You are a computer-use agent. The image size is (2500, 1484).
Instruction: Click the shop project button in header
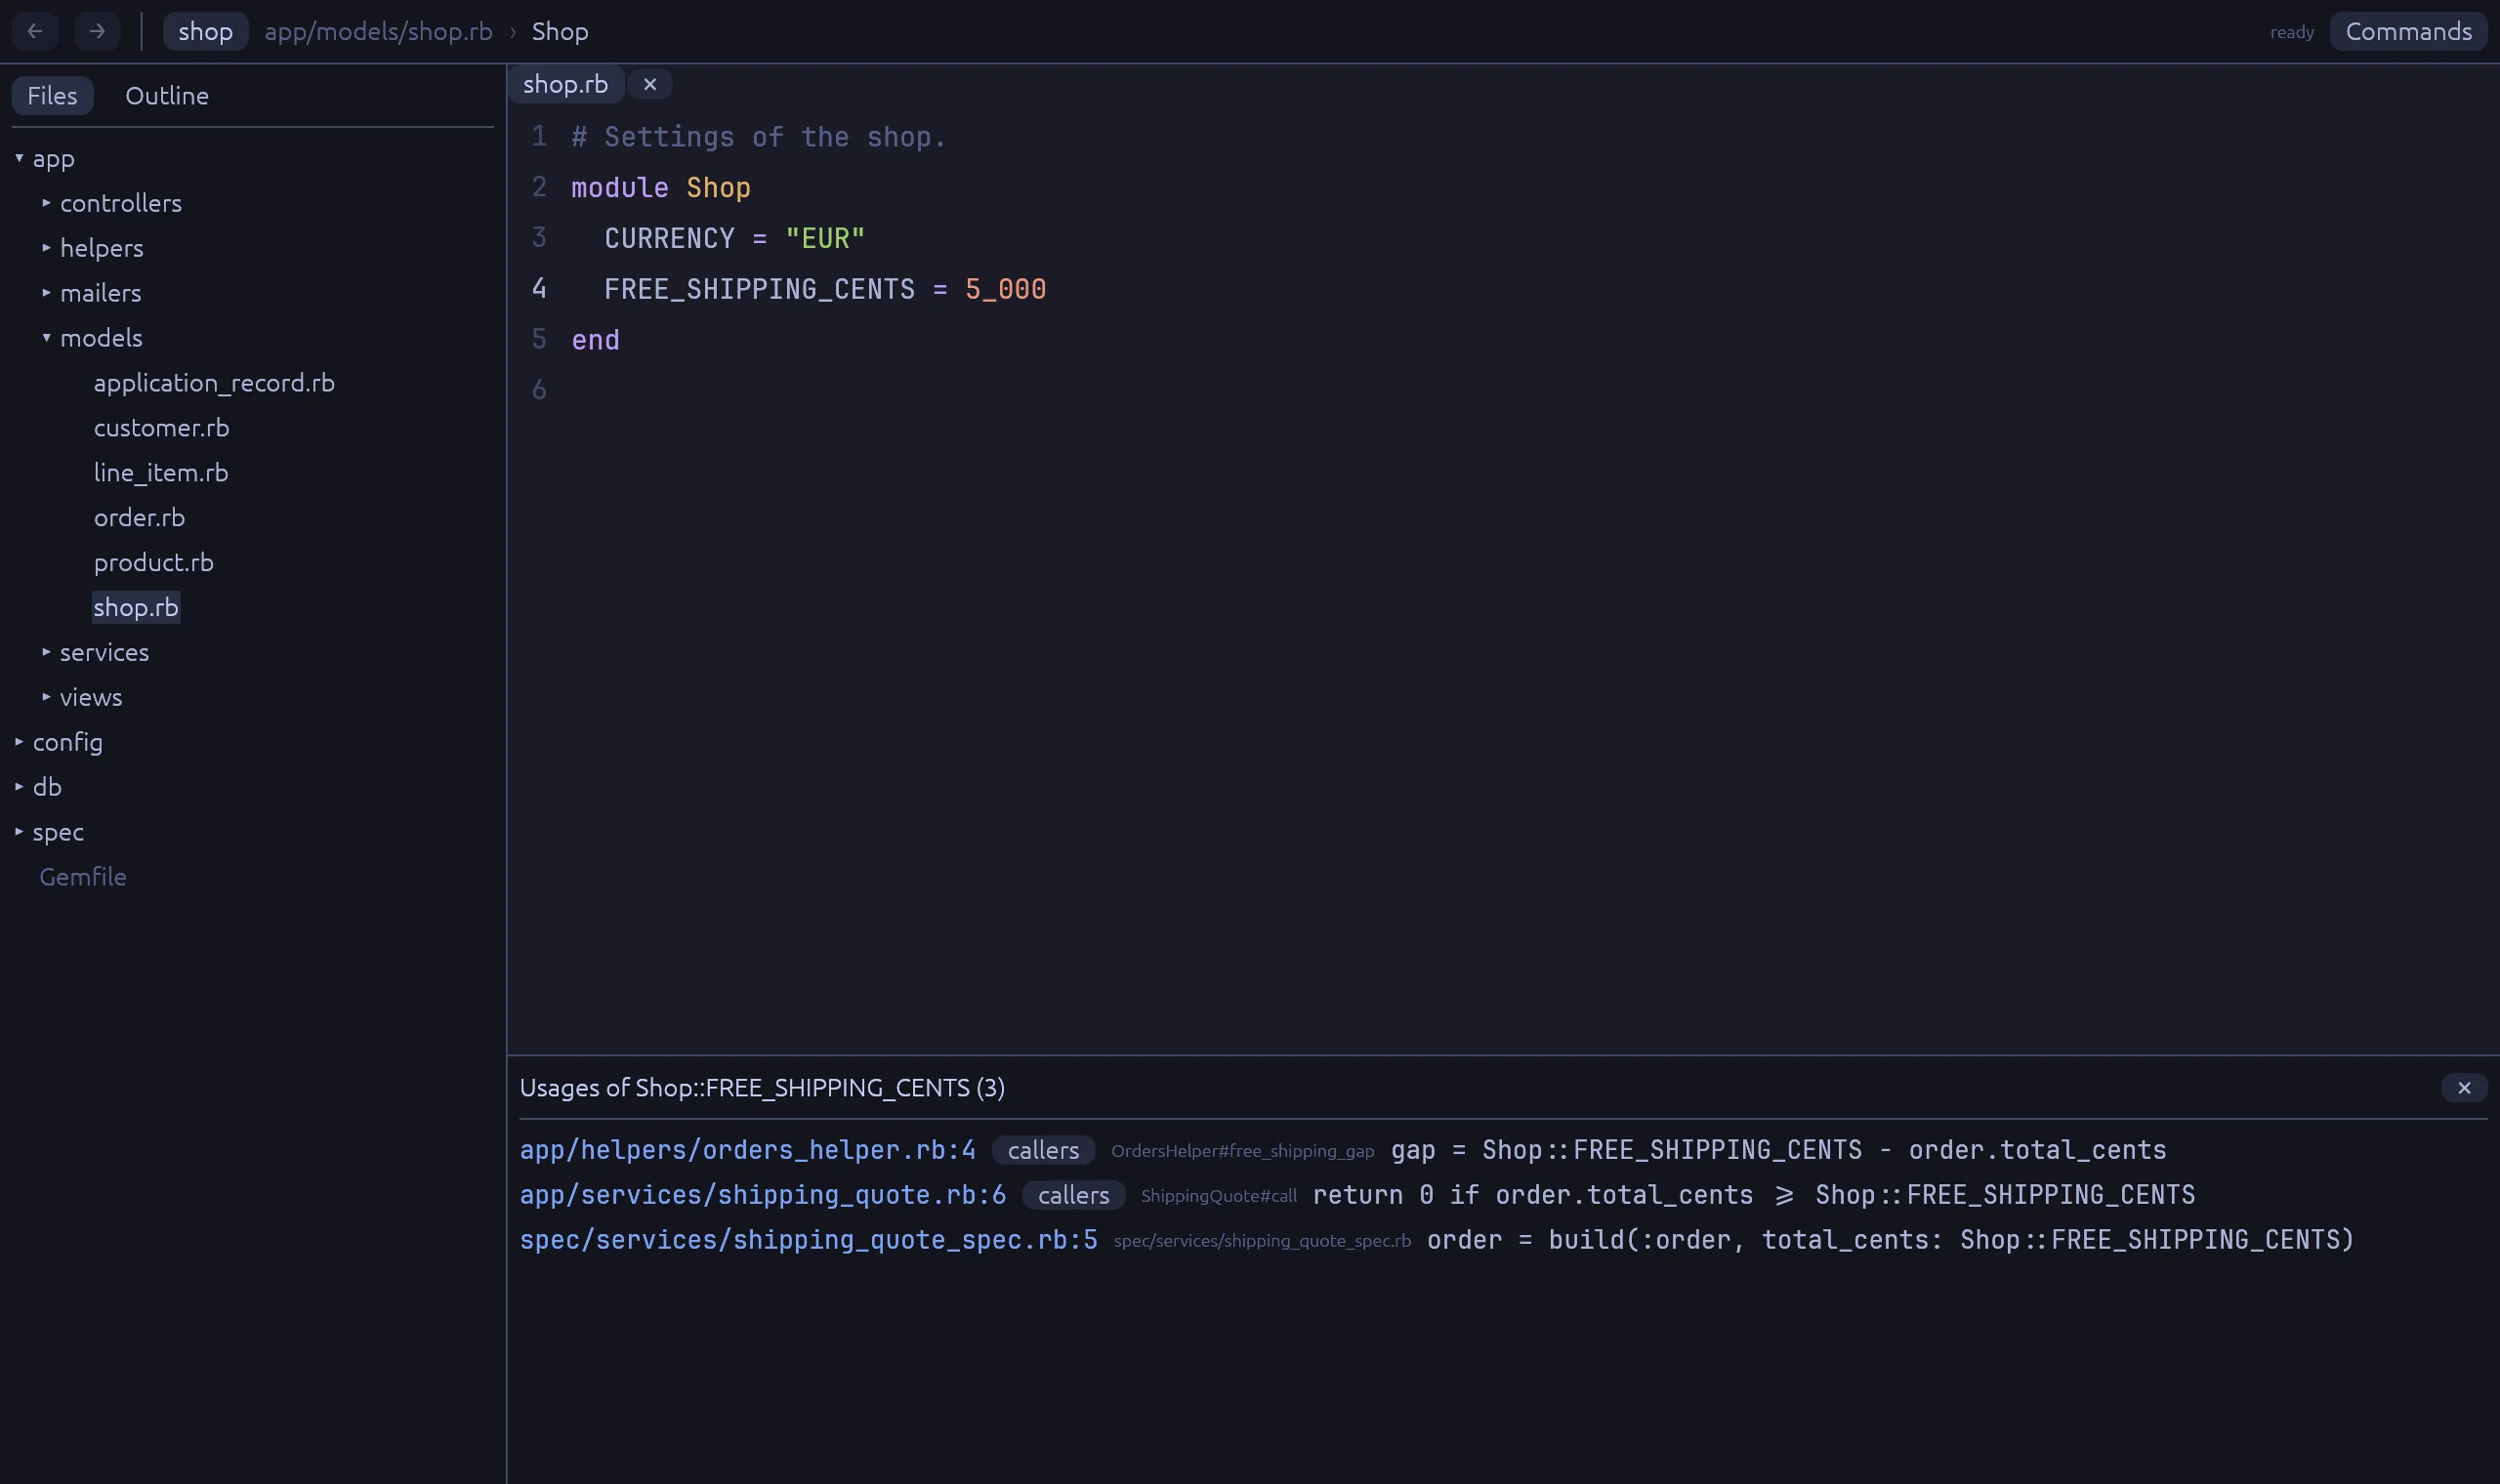click(x=205, y=31)
